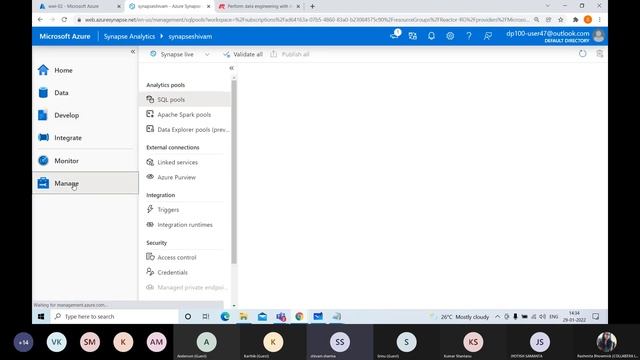Open the feedback icon in header

click(x=487, y=36)
